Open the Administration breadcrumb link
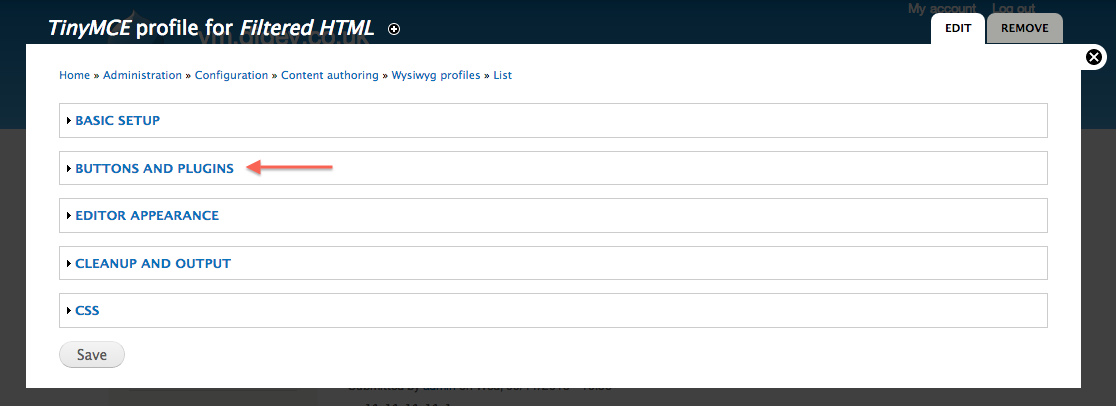This screenshot has height=406, width=1116. pos(142,75)
